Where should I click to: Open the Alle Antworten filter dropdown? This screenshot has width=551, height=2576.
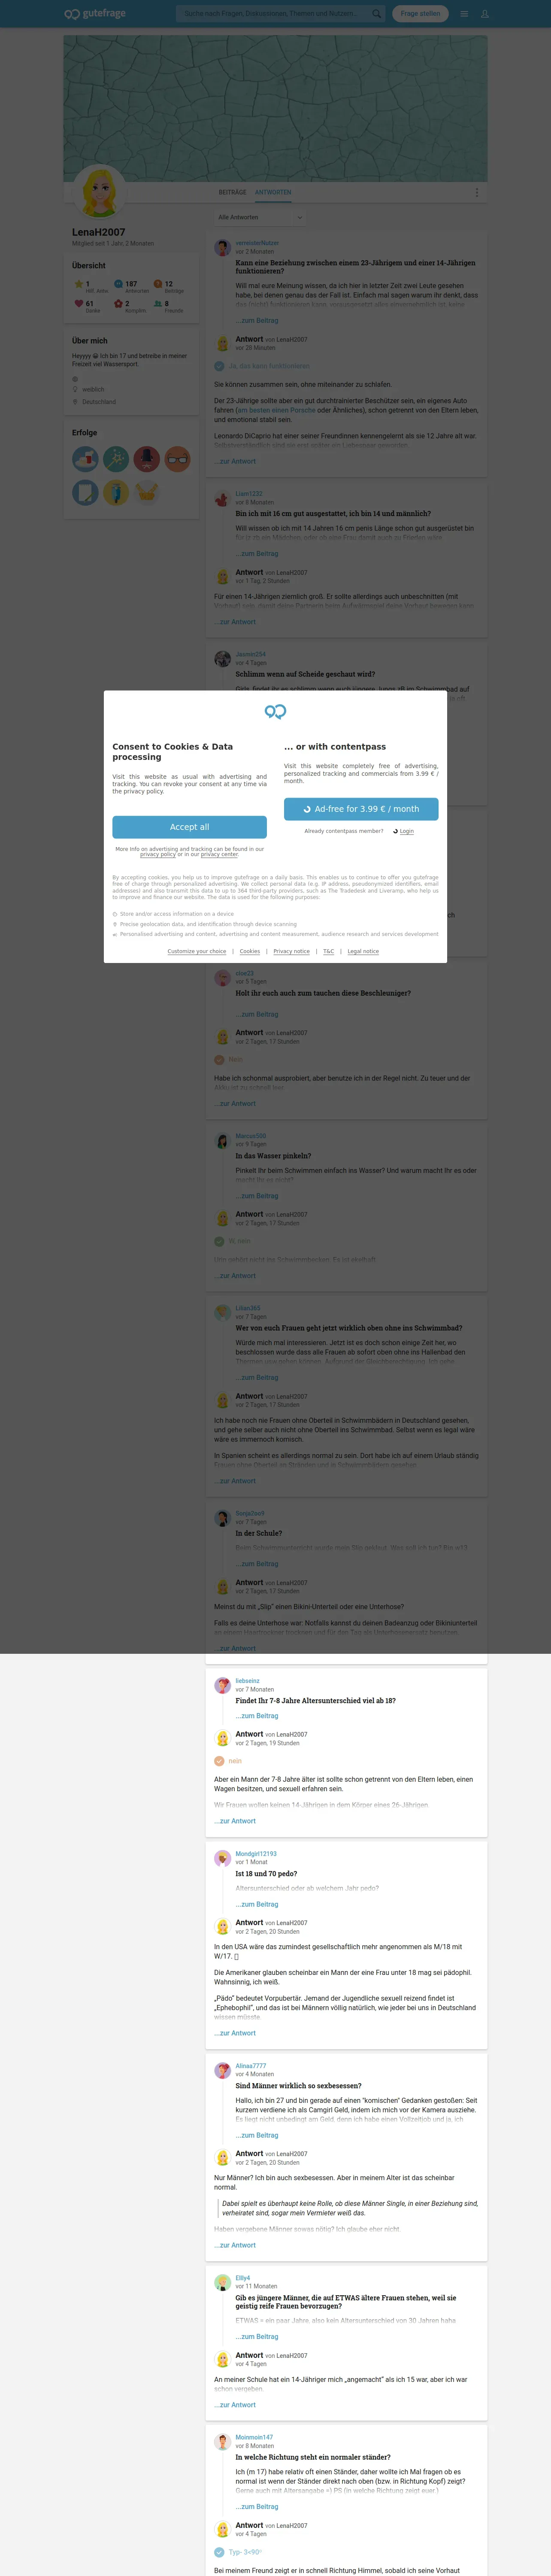click(x=260, y=217)
